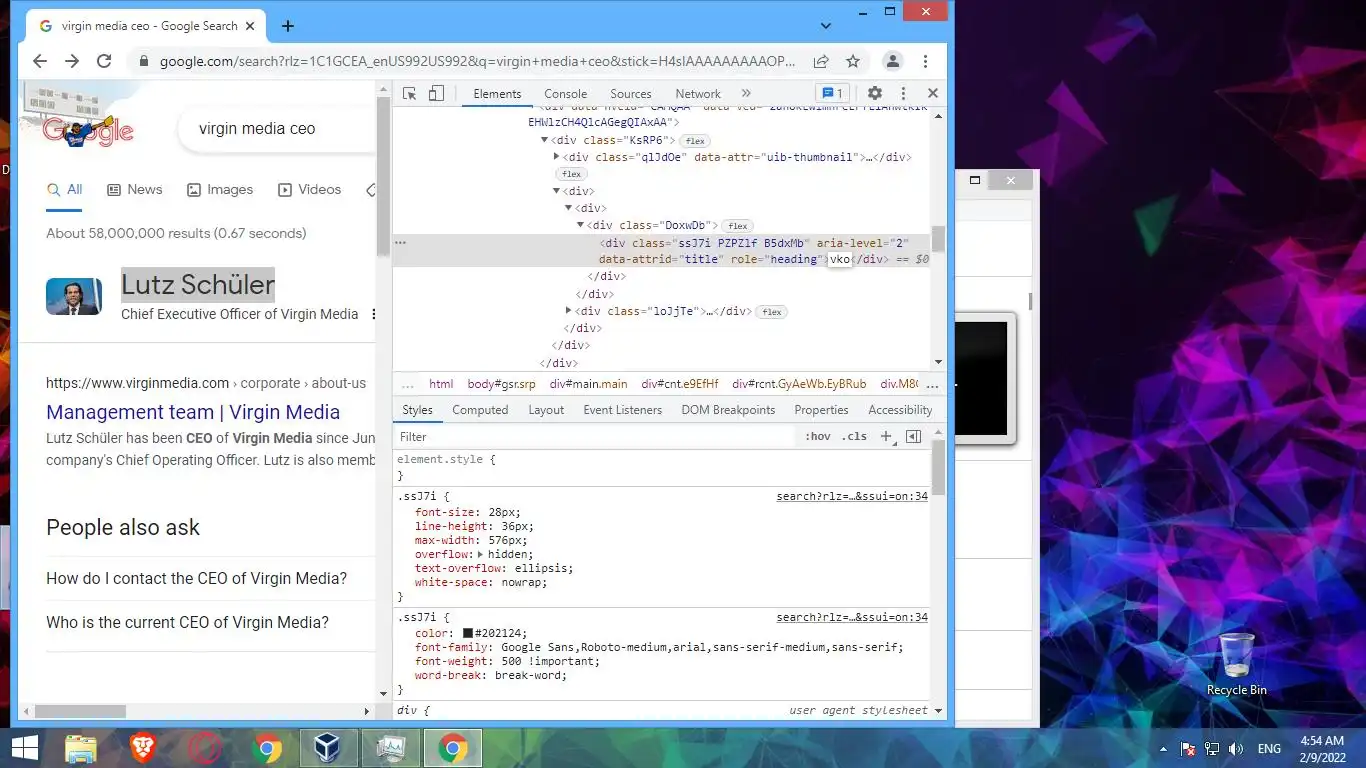Image resolution: width=1366 pixels, height=768 pixels.
Task: Click the #202124 color swatch
Action: (467, 633)
